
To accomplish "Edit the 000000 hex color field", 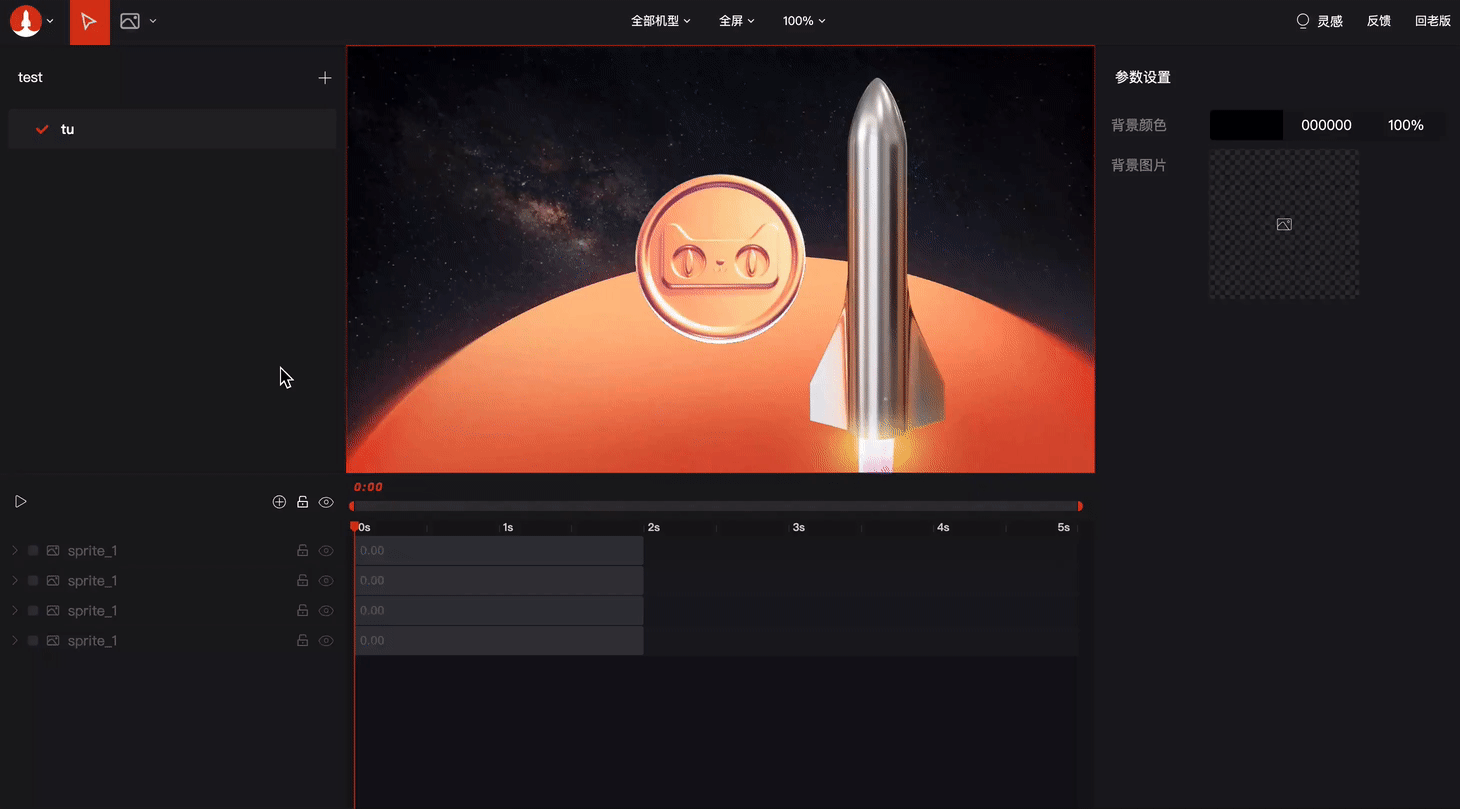I will tap(1326, 125).
